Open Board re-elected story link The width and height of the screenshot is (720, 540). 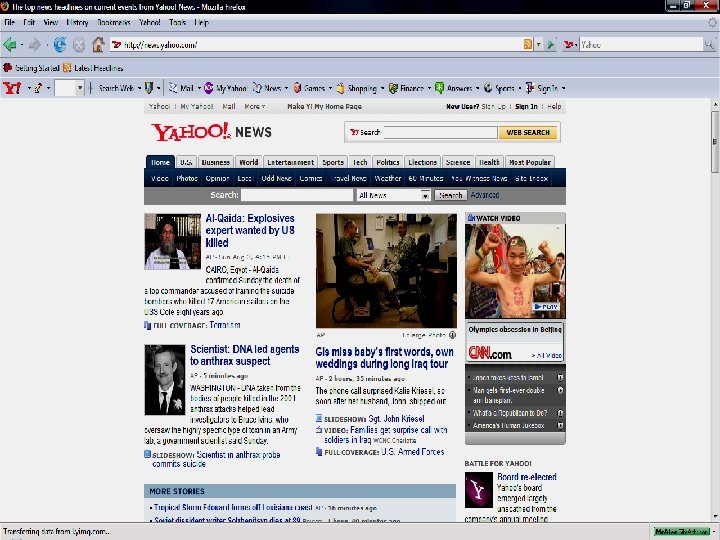[527, 477]
